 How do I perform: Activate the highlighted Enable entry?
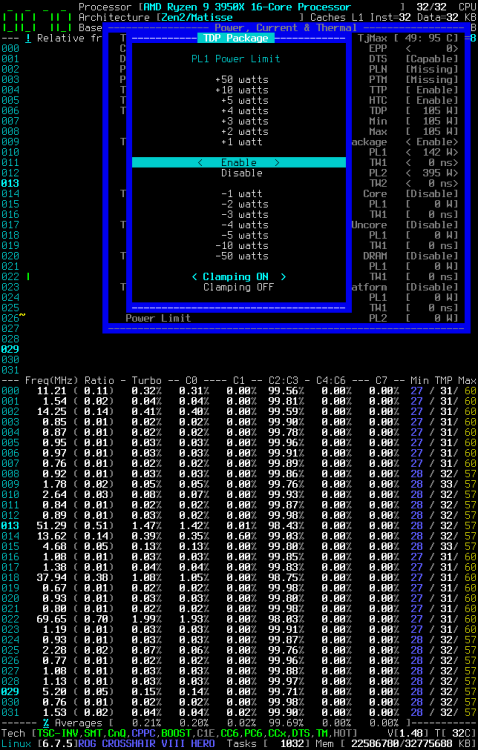[239, 163]
